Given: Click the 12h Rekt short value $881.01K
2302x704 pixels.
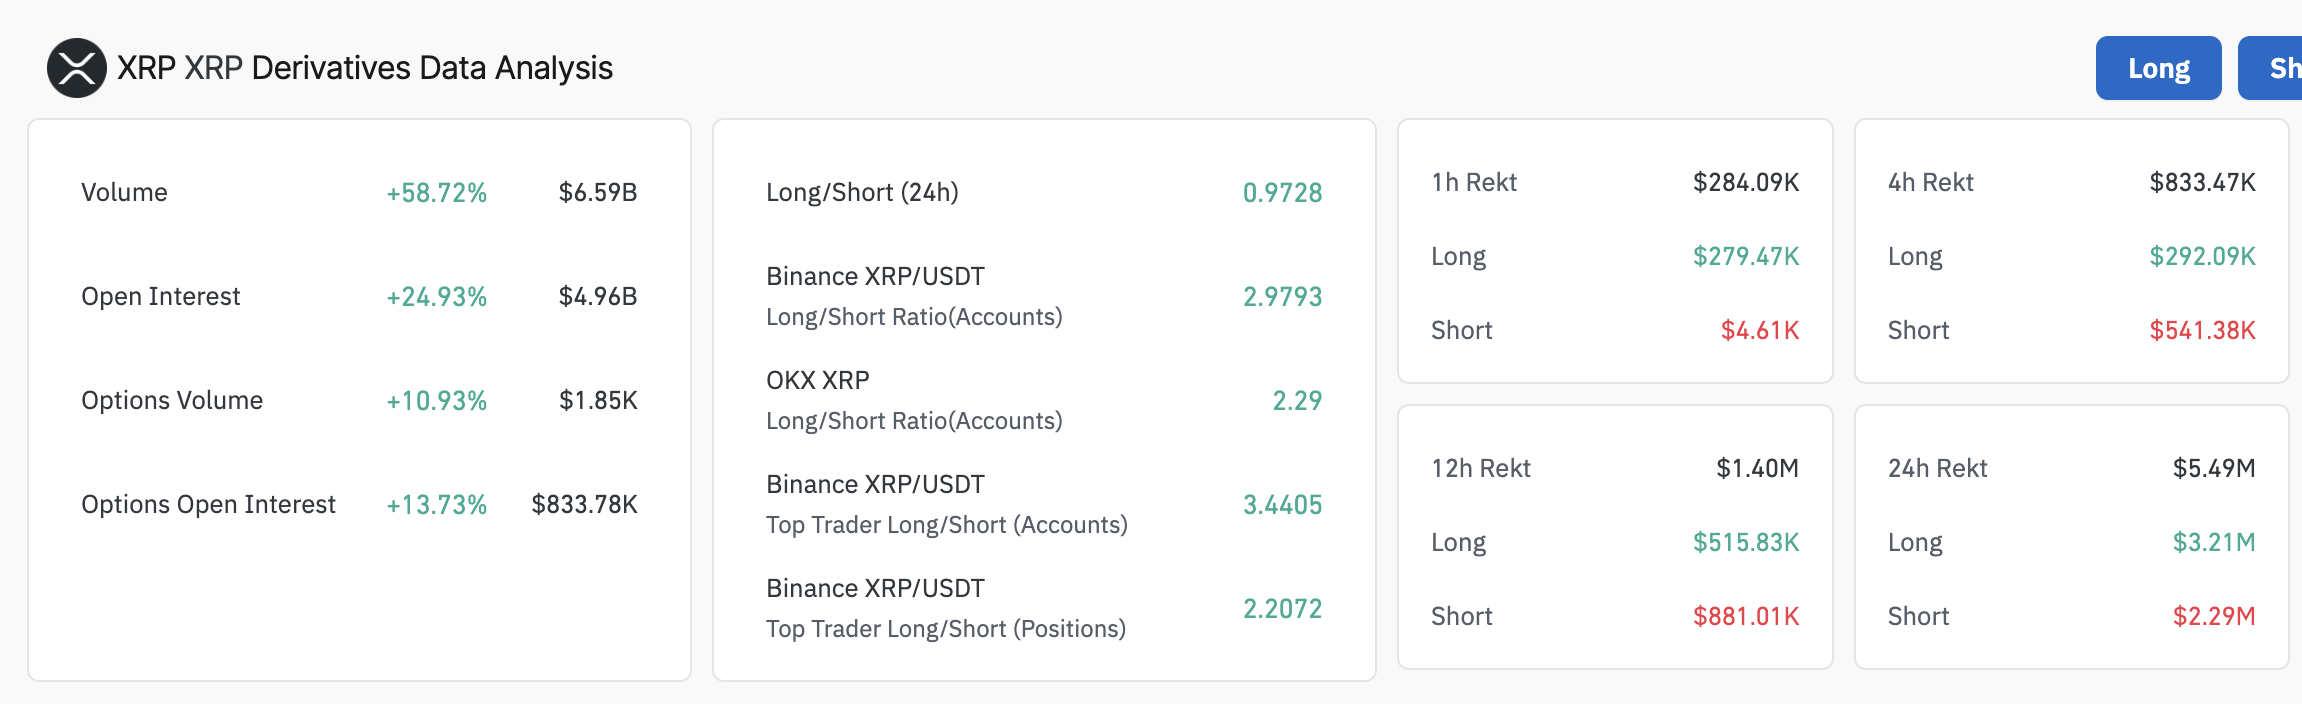Looking at the screenshot, I should pyautogui.click(x=1745, y=617).
